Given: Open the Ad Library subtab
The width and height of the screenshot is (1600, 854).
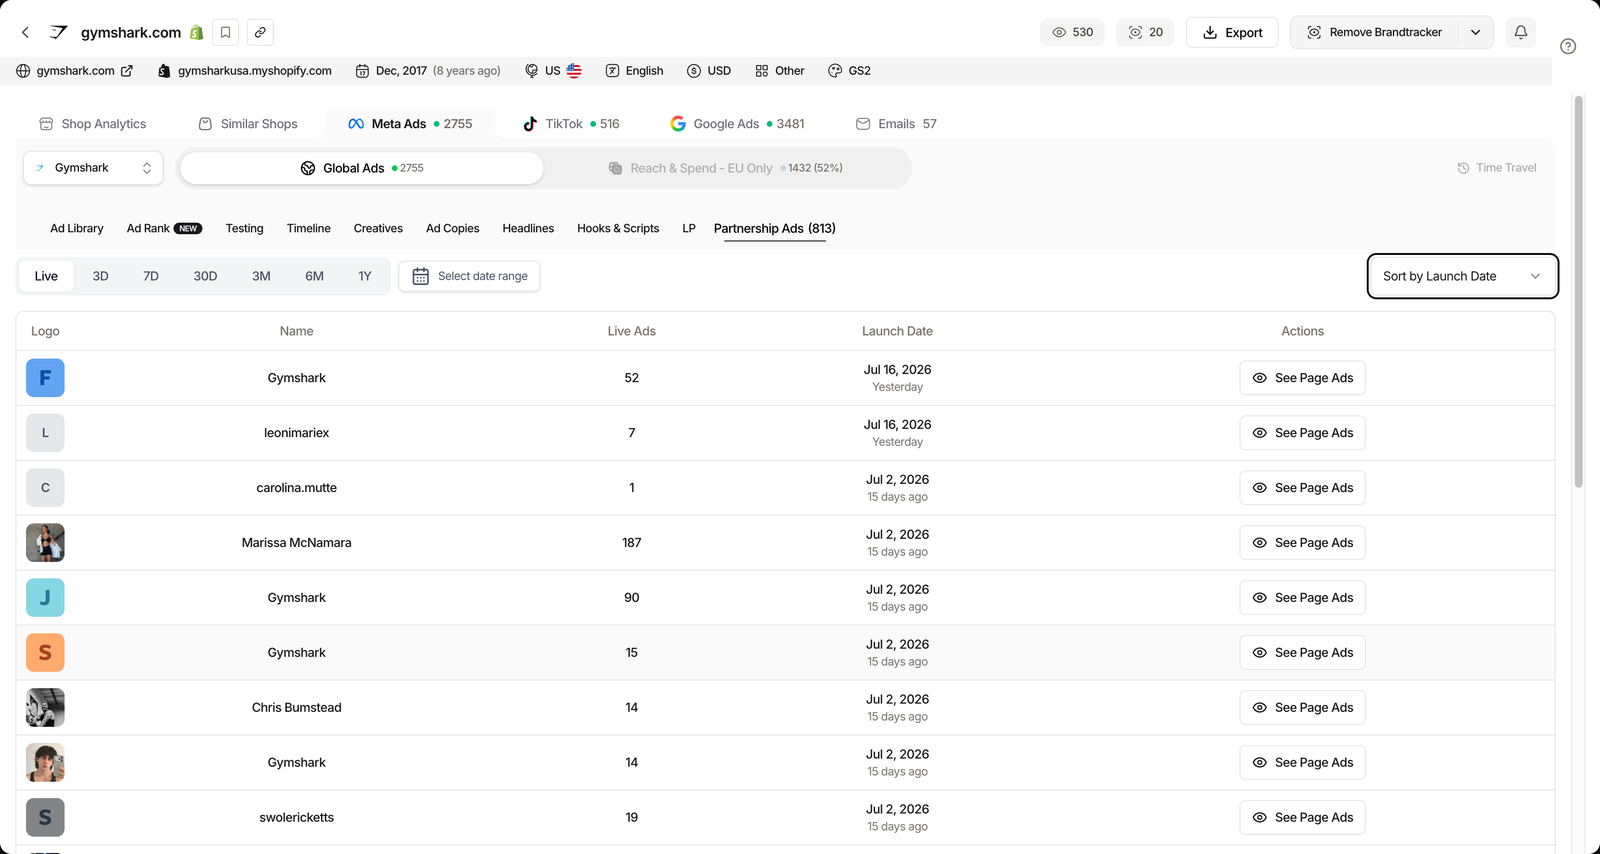Looking at the screenshot, I should pyautogui.click(x=77, y=228).
